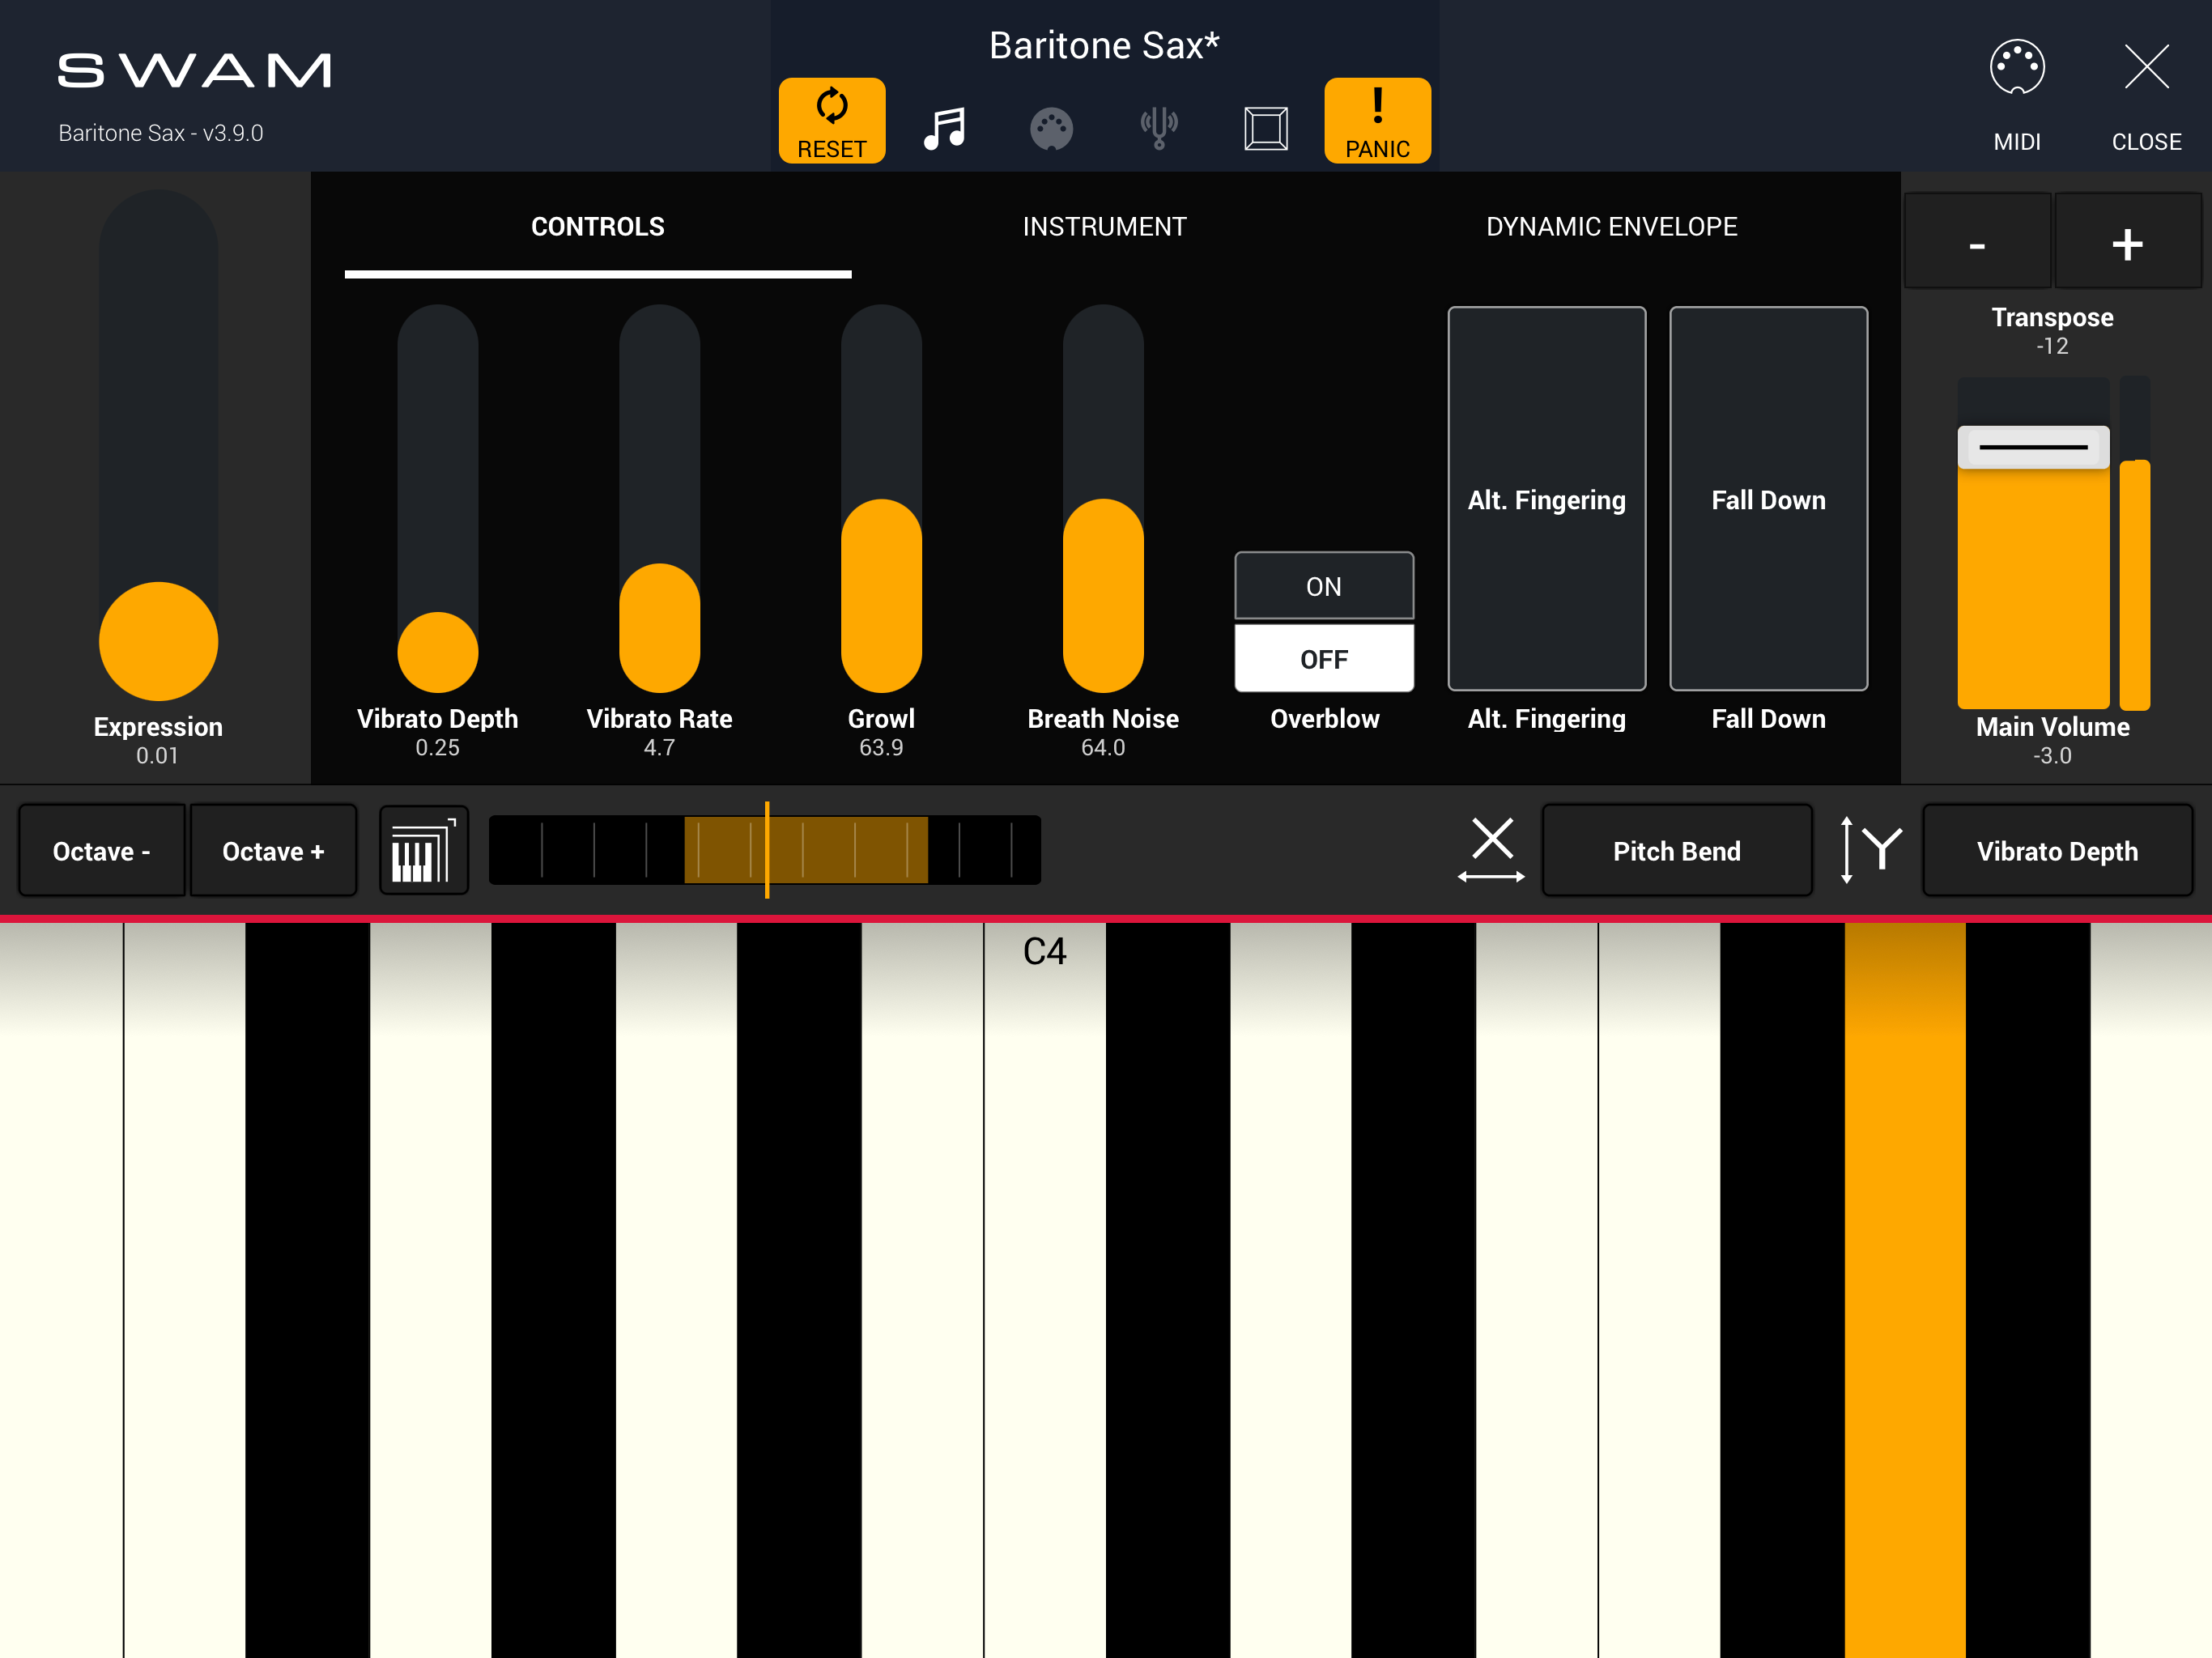
Task: Click the highlighted orange piano key
Action: pos(1905,1290)
